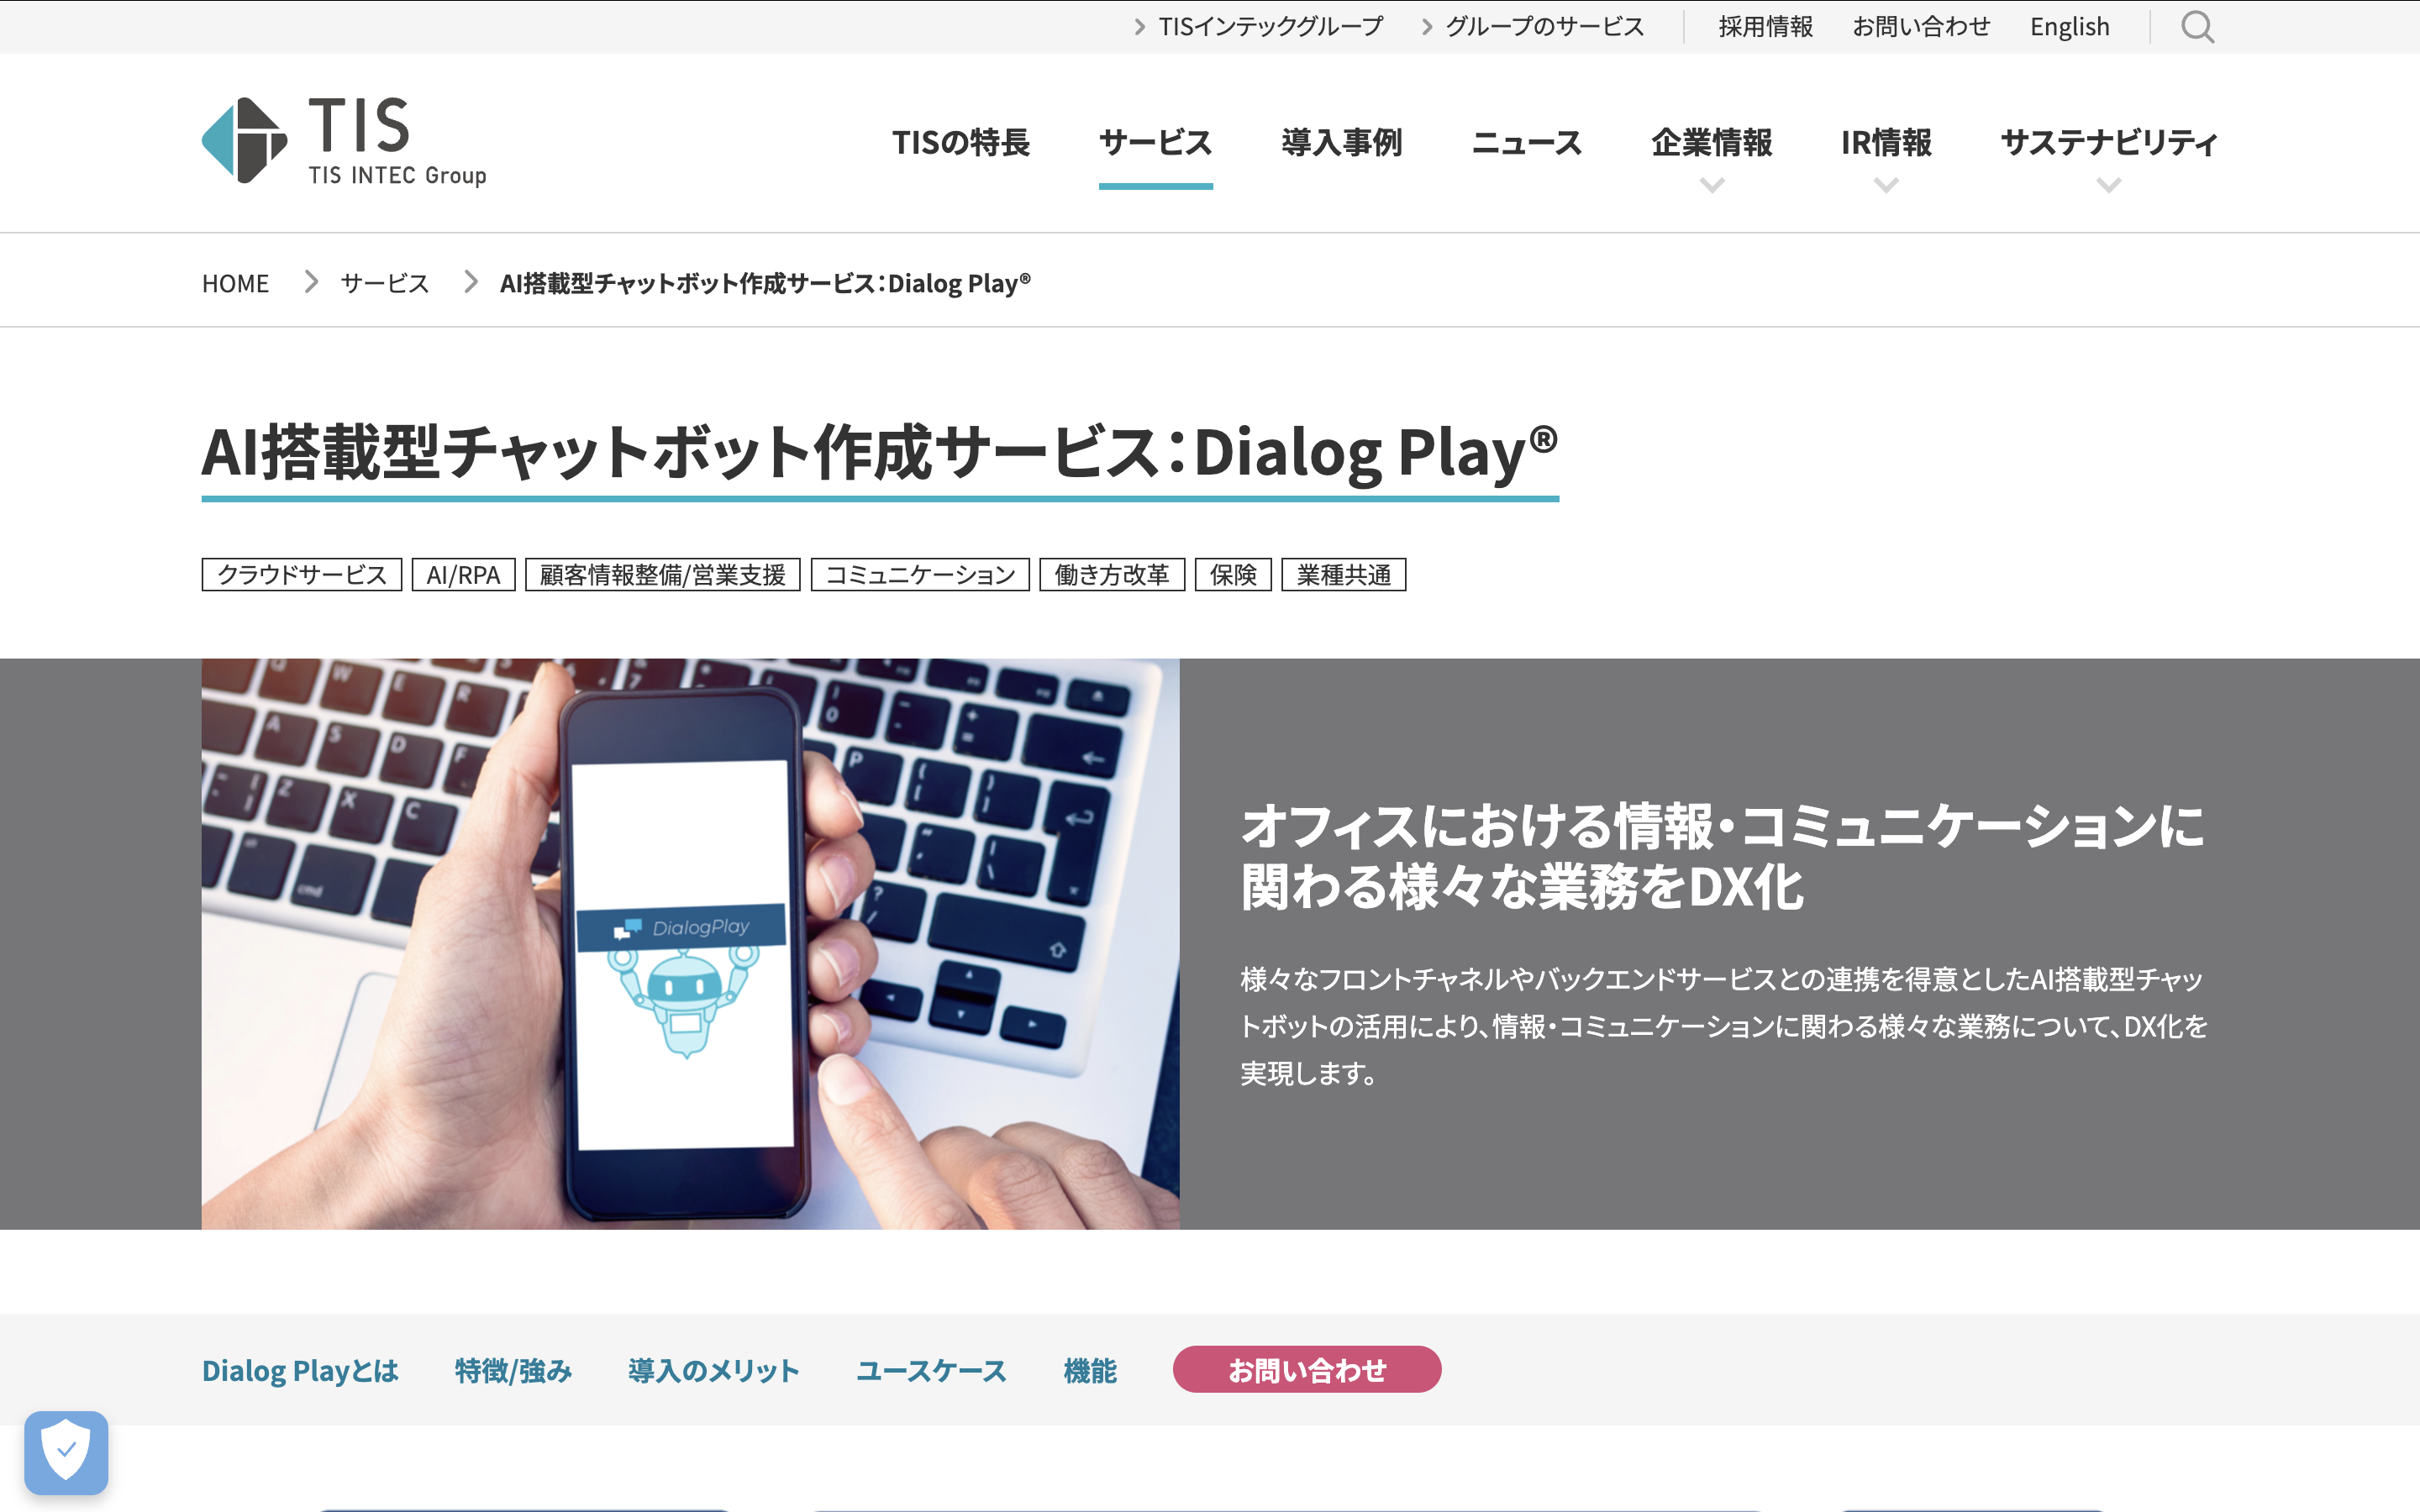Expand the IR情報 dropdown chevron
This screenshot has width=2420, height=1512.
[1886, 185]
